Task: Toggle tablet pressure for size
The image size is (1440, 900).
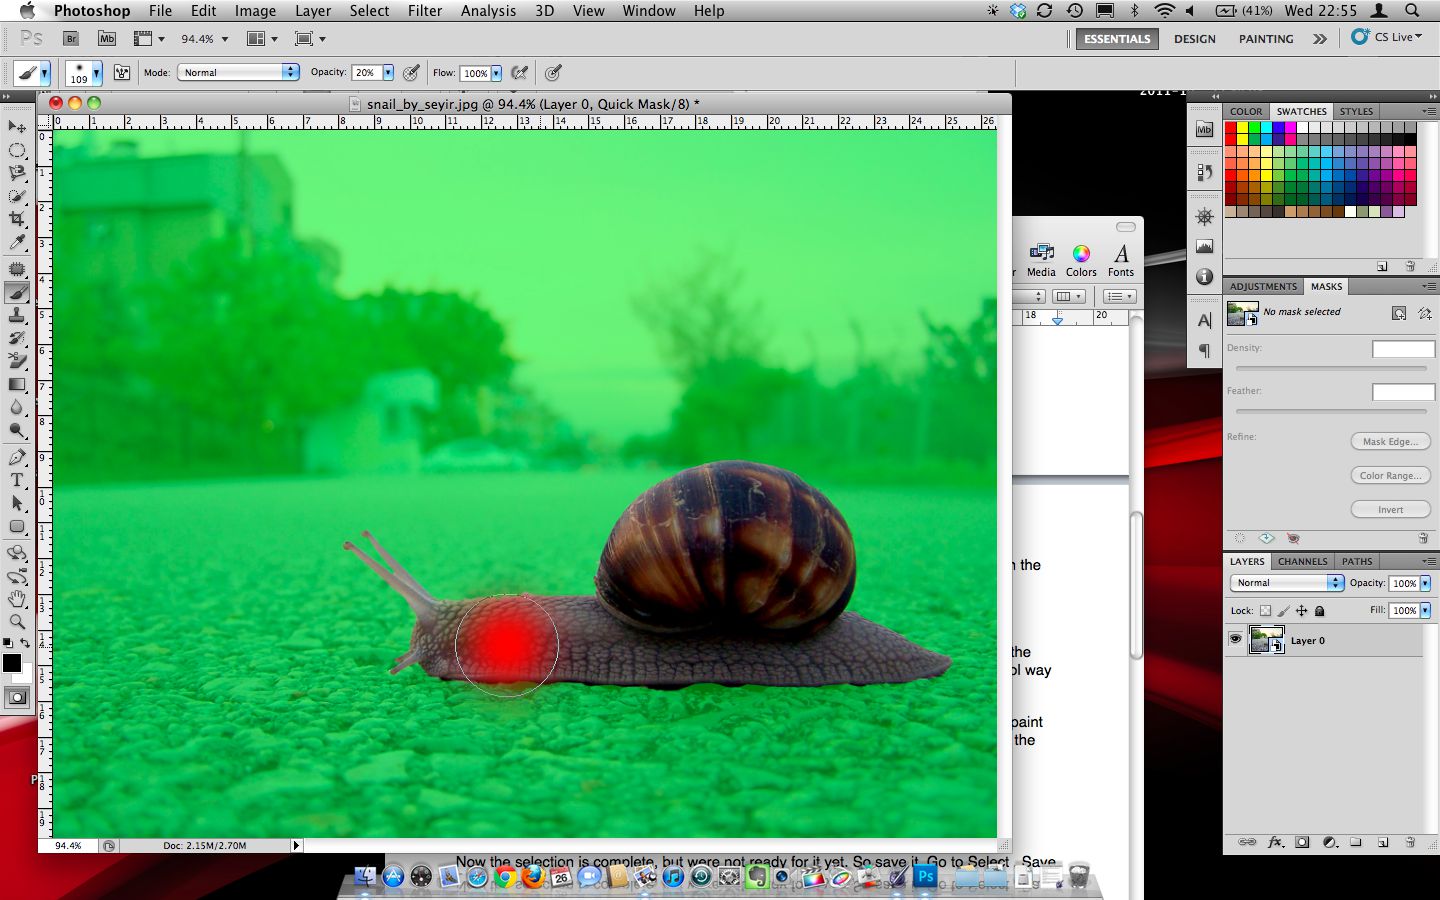Action: 553,73
